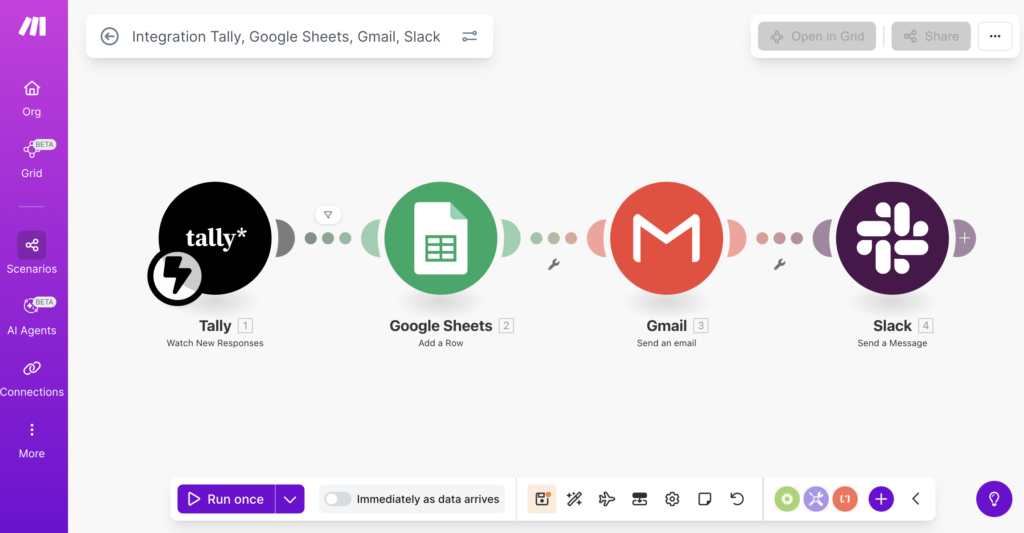Open Scenarios in the sidebar
This screenshot has width=1024, height=533.
pyautogui.click(x=32, y=253)
